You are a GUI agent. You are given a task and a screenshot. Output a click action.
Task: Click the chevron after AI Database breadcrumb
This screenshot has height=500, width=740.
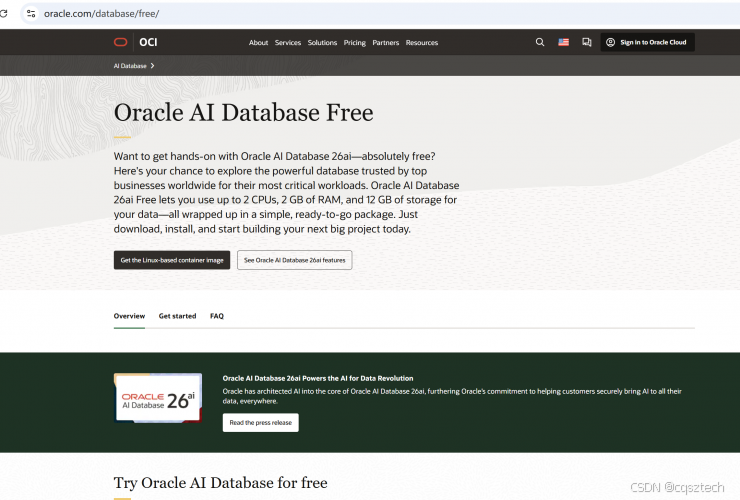[152, 66]
